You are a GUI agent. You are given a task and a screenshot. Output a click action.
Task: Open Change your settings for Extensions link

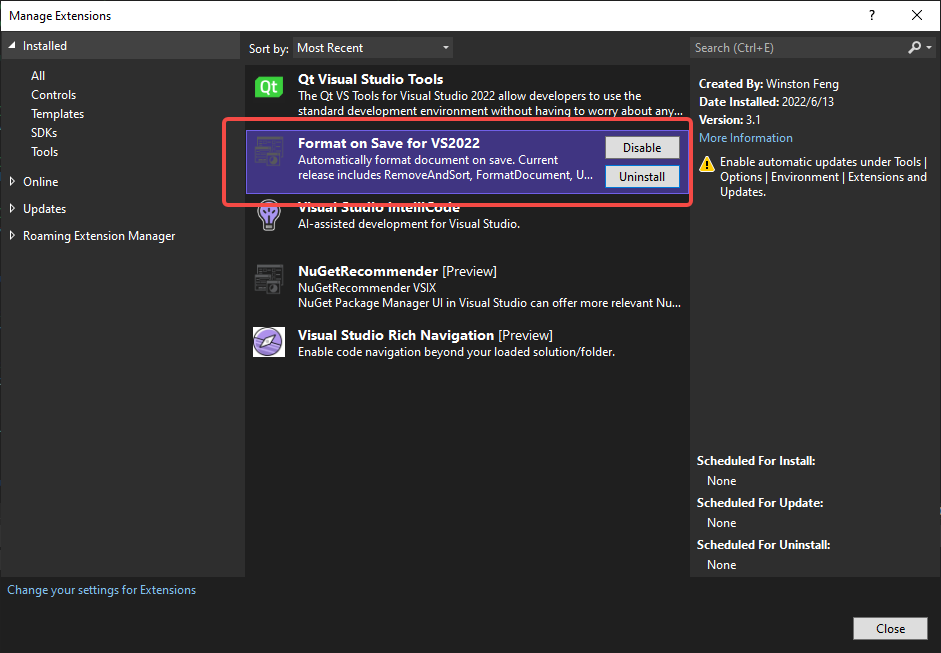(101, 590)
